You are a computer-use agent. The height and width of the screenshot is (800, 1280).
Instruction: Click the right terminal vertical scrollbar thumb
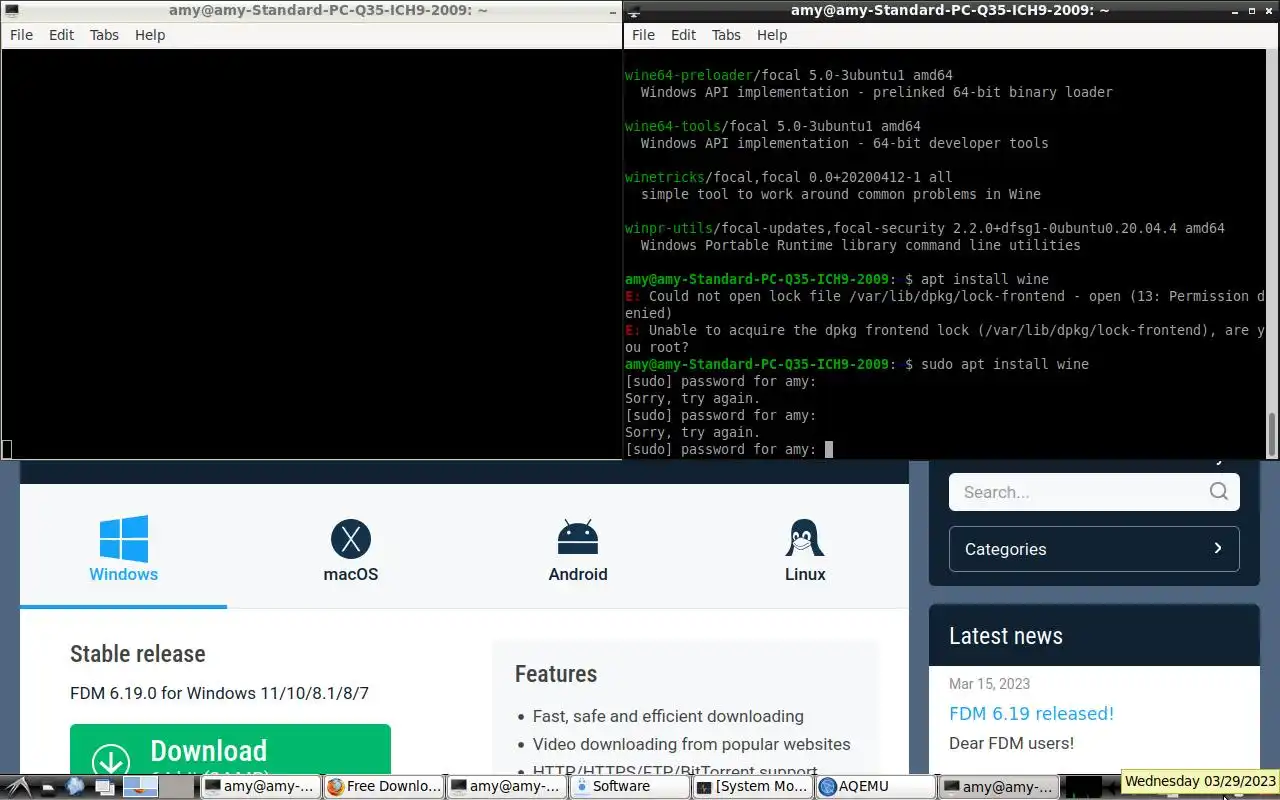tap(1273, 433)
